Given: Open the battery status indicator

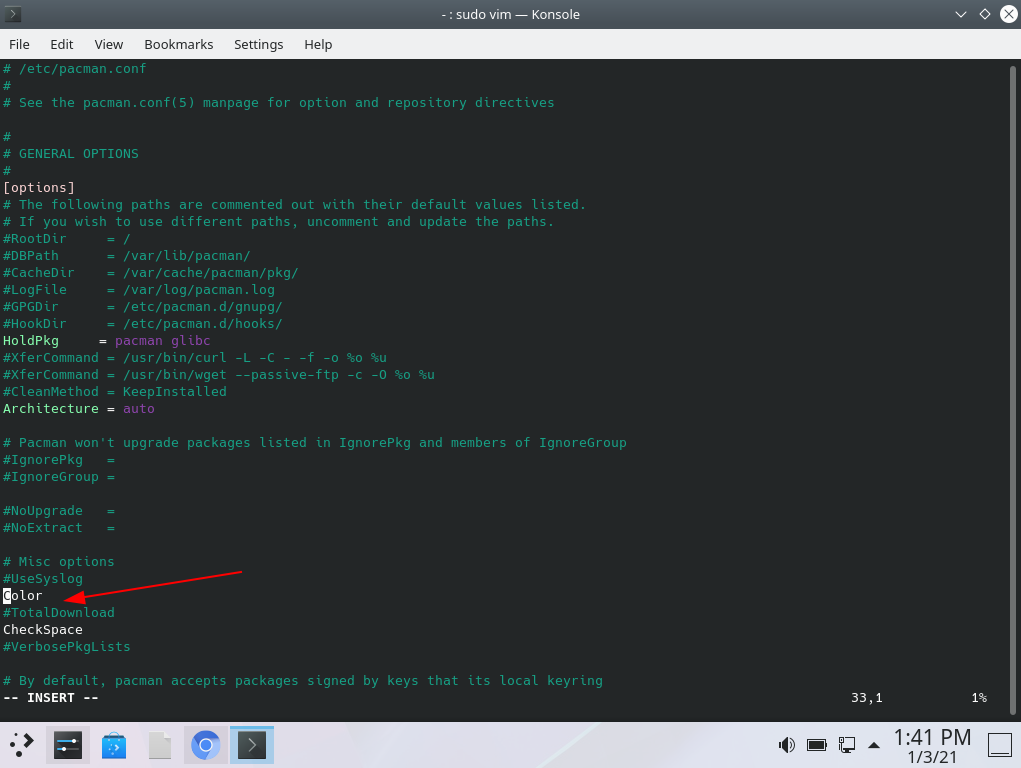Looking at the screenshot, I should click(x=816, y=745).
